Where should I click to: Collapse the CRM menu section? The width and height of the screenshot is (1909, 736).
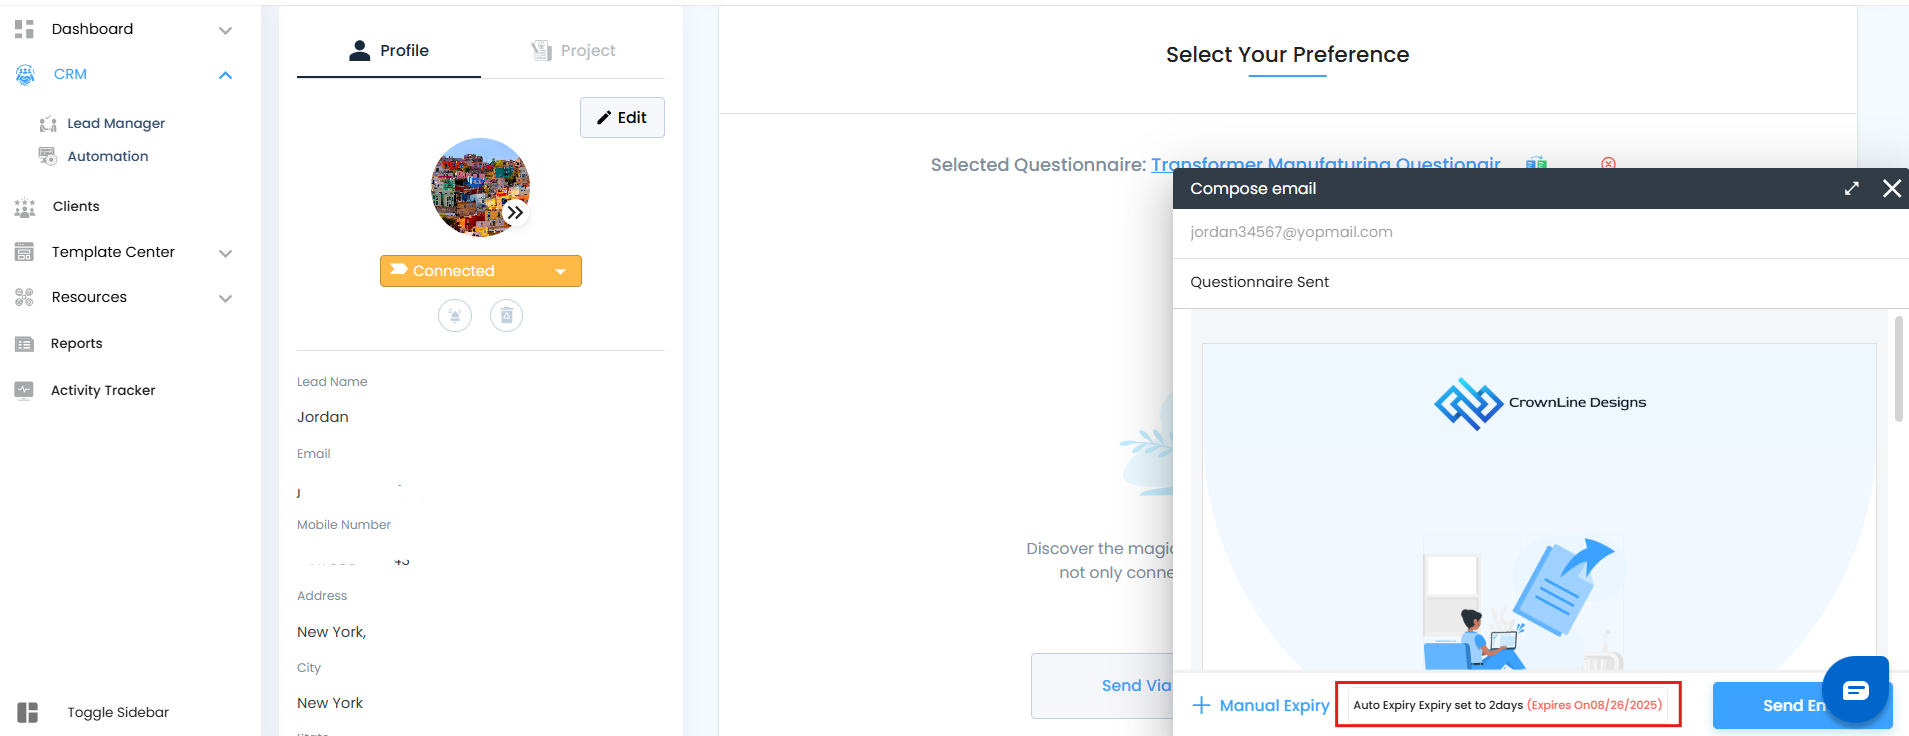(225, 75)
